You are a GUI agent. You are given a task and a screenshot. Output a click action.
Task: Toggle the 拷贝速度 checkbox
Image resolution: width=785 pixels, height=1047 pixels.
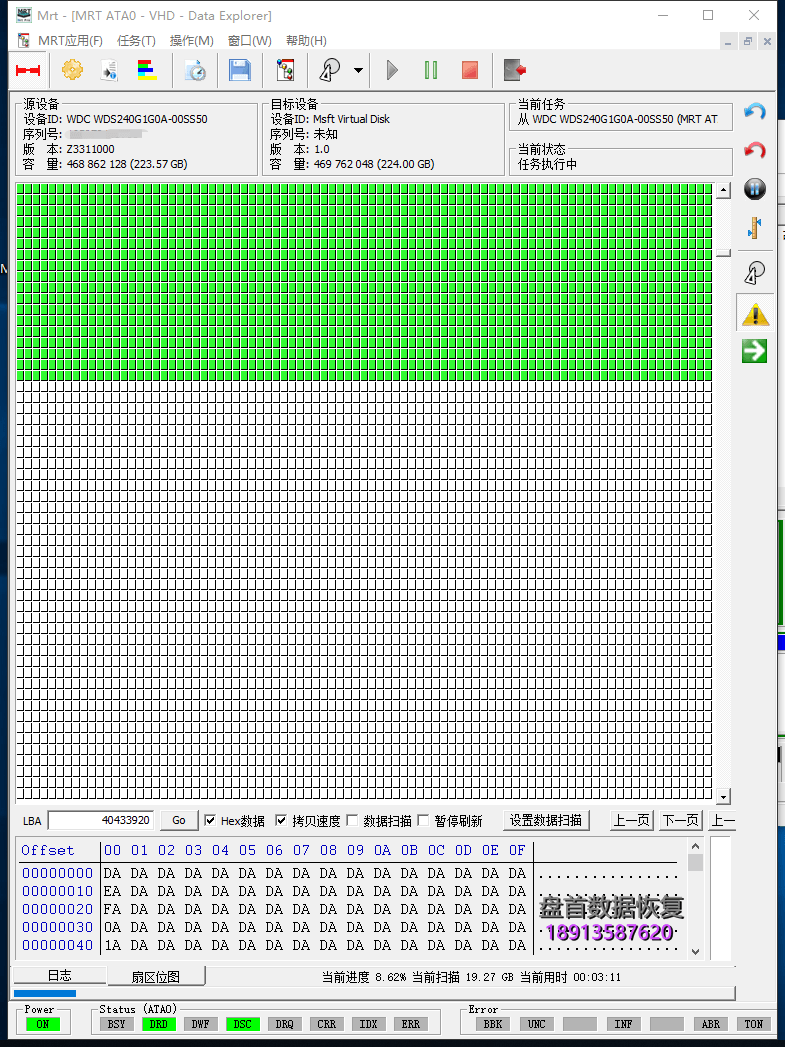(x=281, y=820)
